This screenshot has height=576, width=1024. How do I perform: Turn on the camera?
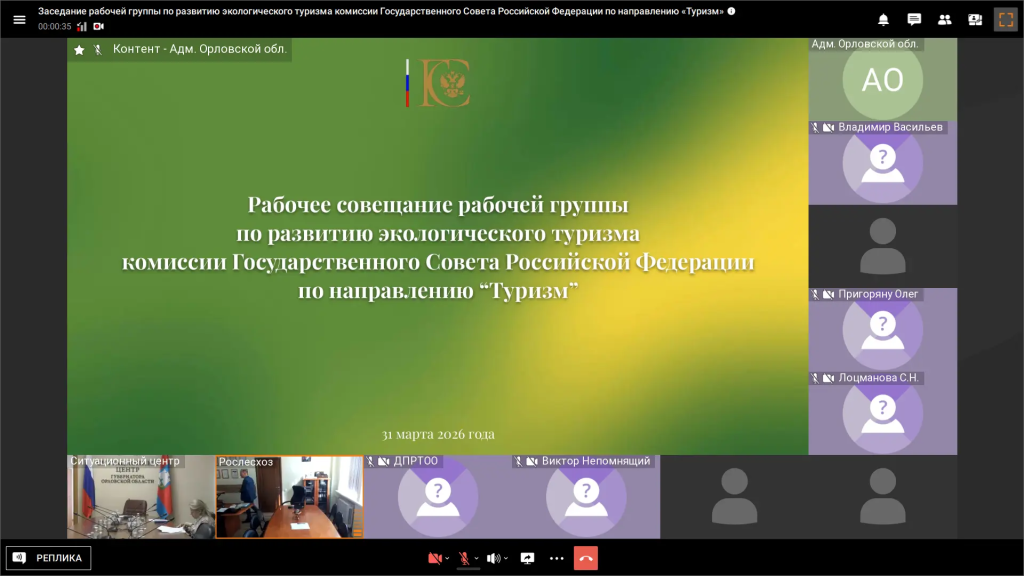click(x=434, y=558)
